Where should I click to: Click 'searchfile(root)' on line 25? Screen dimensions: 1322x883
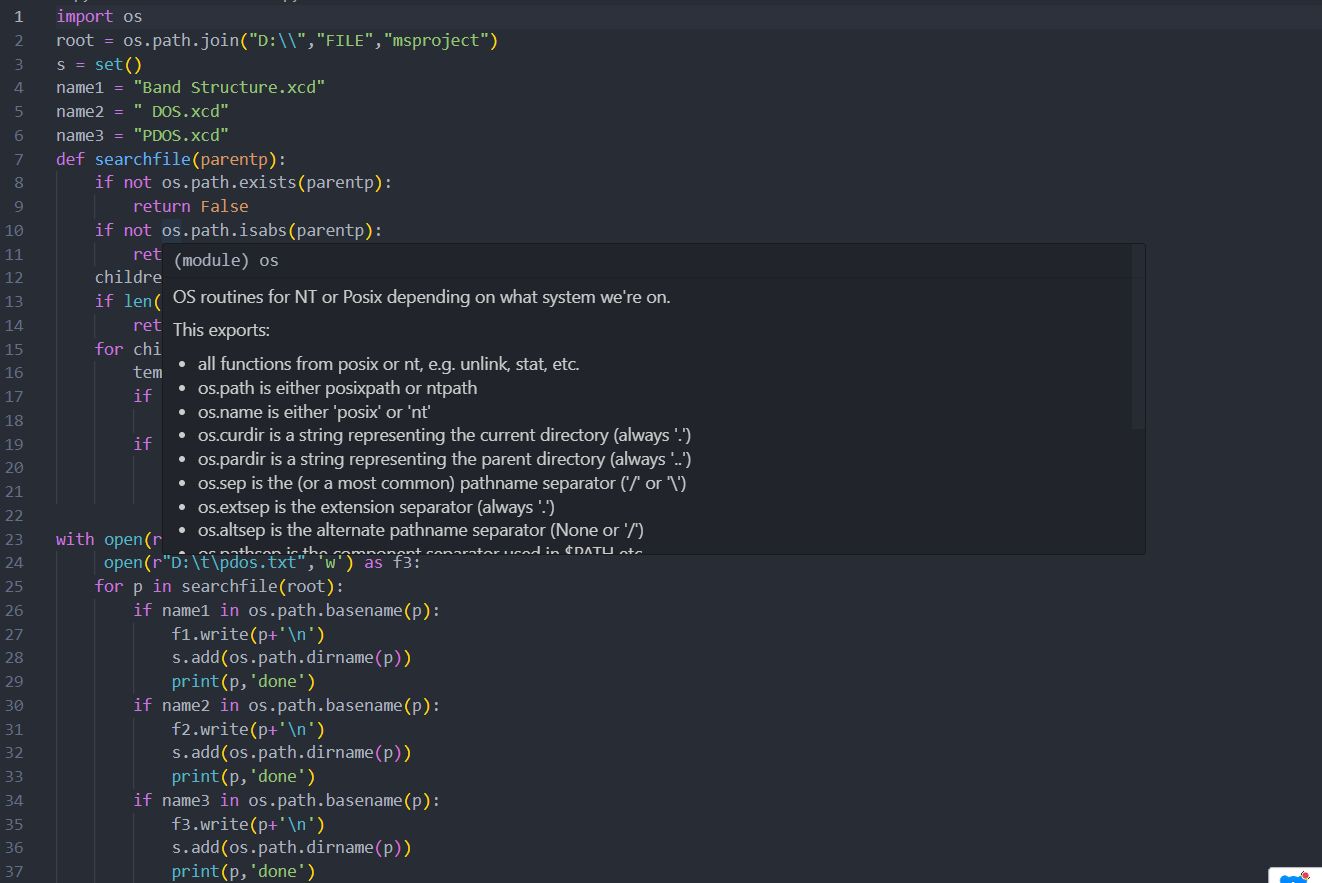(258, 586)
